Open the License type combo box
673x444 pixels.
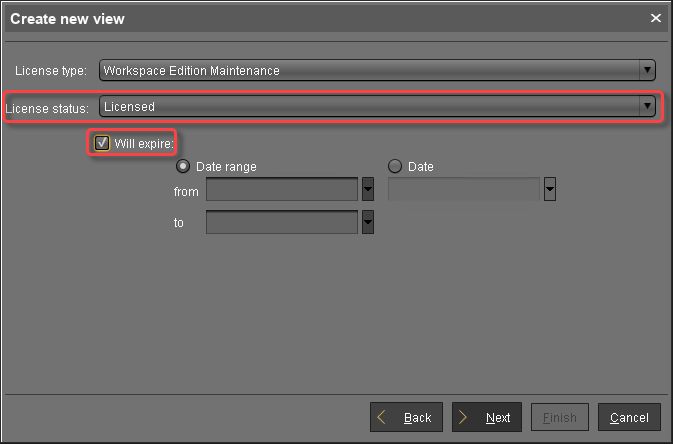coord(370,70)
